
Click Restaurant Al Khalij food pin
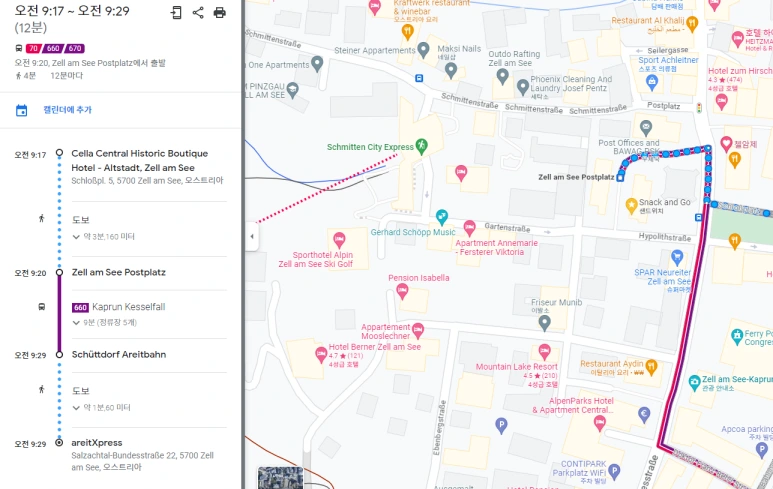tap(692, 23)
